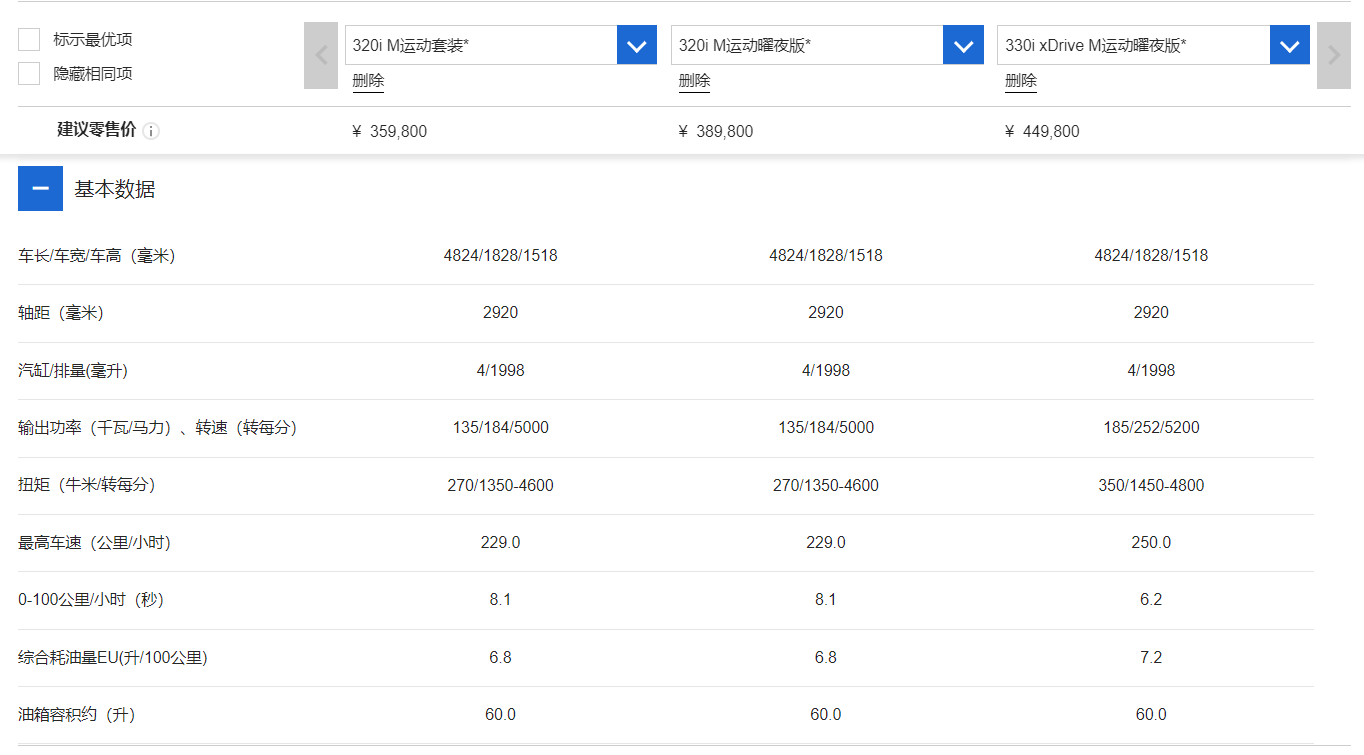This screenshot has height=755, width=1364.
Task: Delete the 320i M运动曜夜版 column
Action: pyautogui.click(x=694, y=81)
